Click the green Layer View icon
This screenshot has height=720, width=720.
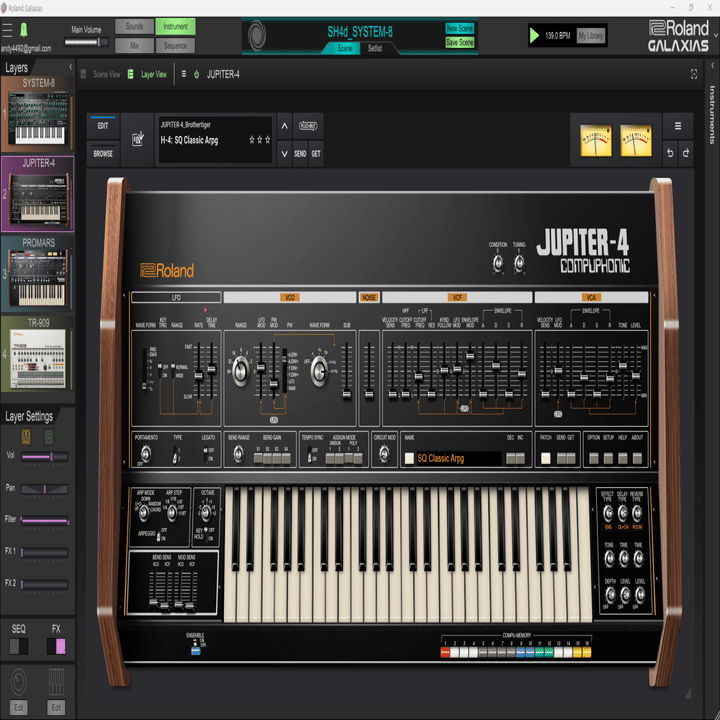[130, 74]
